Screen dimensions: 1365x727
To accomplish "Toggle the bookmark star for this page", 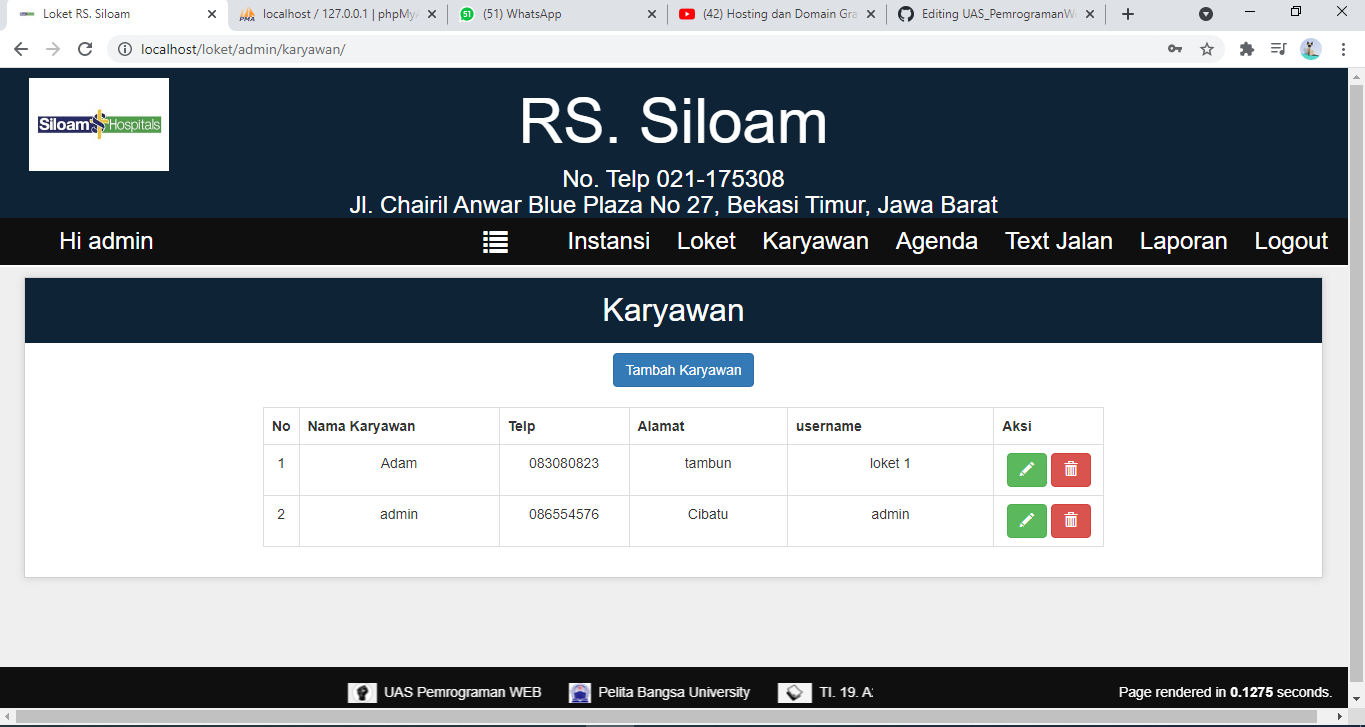I will pos(1208,47).
